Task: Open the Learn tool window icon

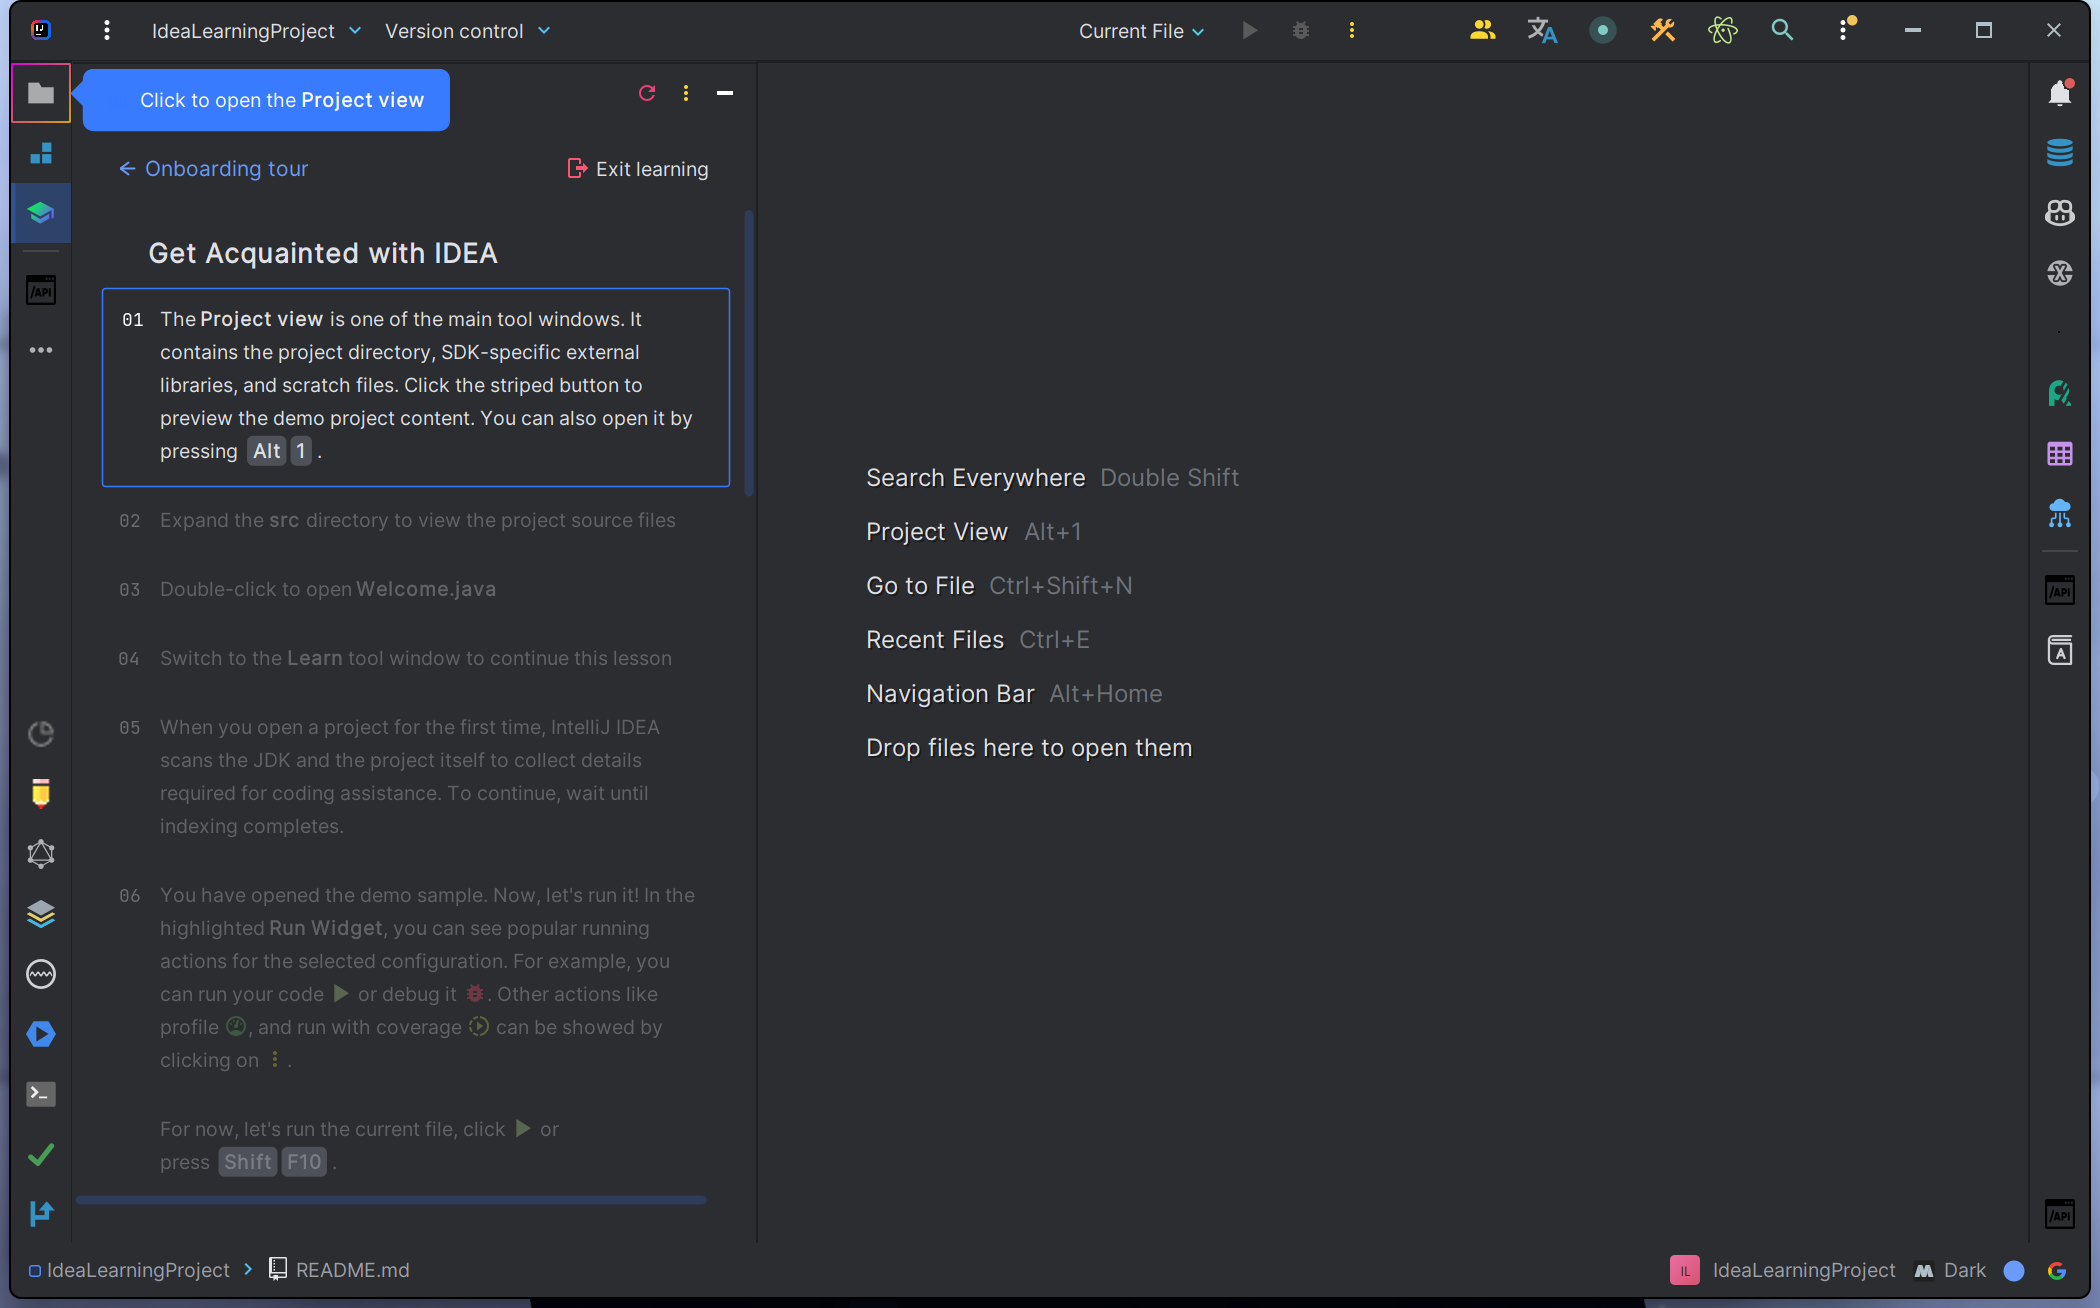Action: point(41,212)
